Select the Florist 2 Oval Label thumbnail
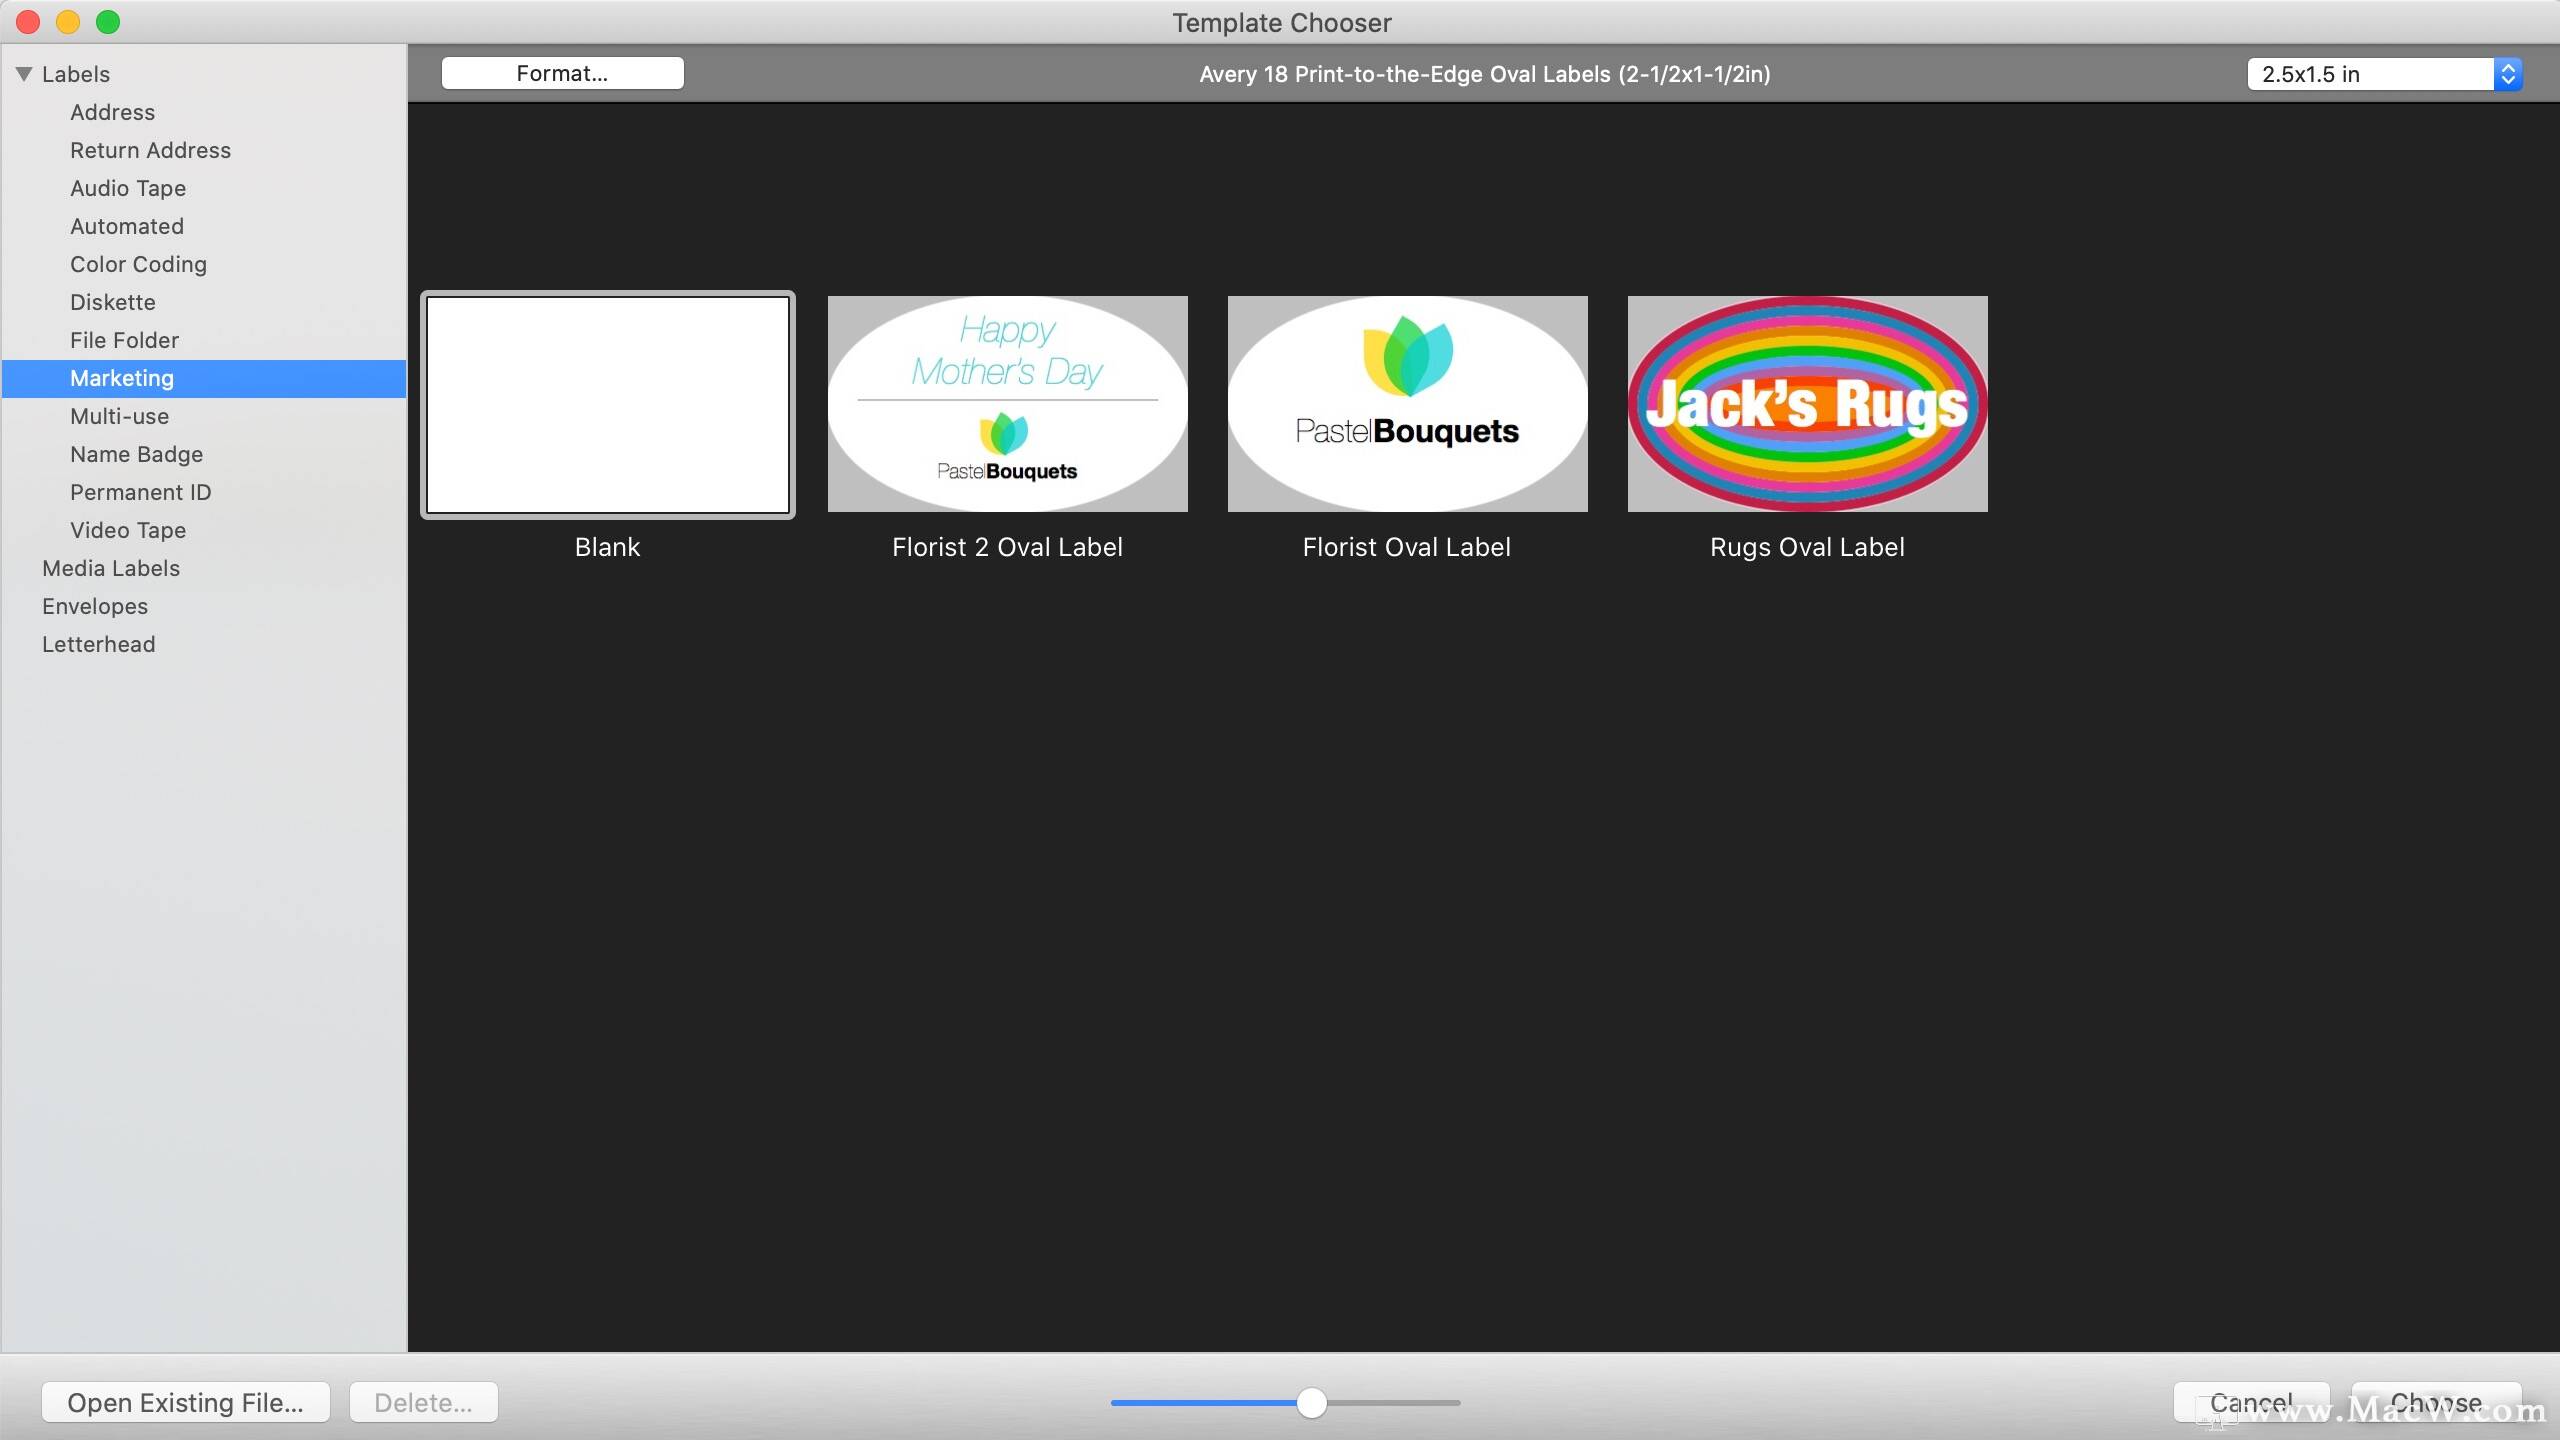 click(x=1008, y=404)
